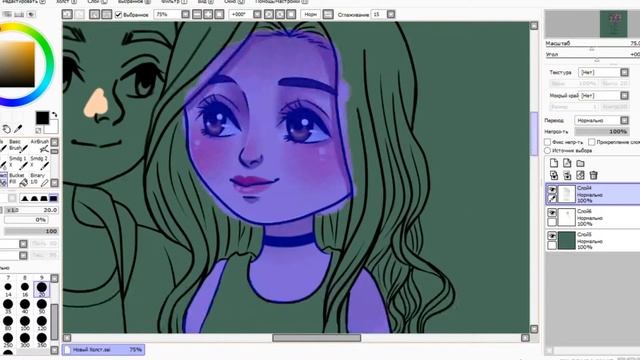Select the AirBrush tool
The height and width of the screenshot is (360, 640).
40,145
